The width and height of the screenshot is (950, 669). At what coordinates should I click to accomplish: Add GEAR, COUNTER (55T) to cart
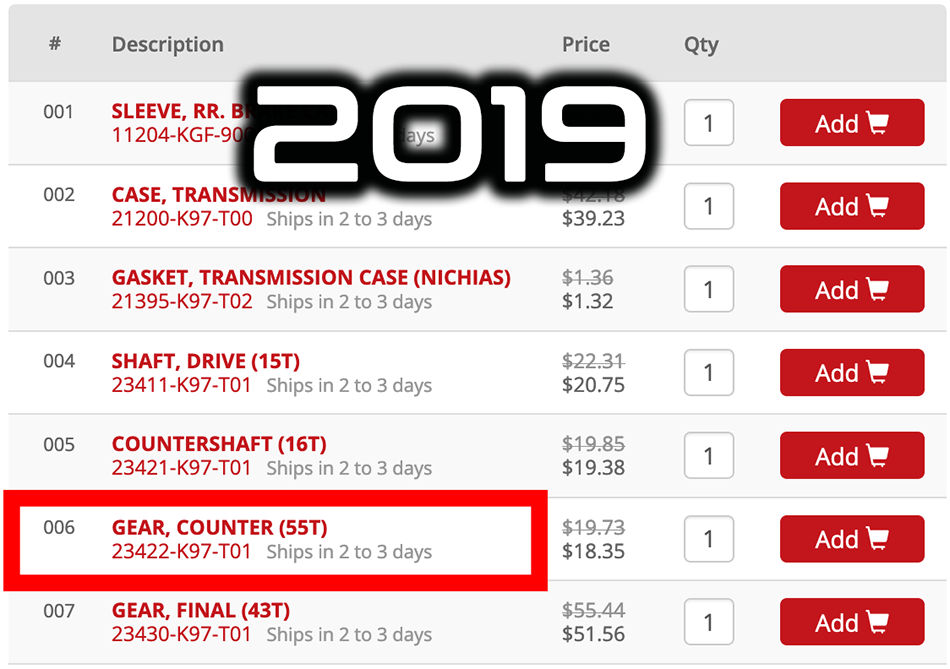point(851,539)
